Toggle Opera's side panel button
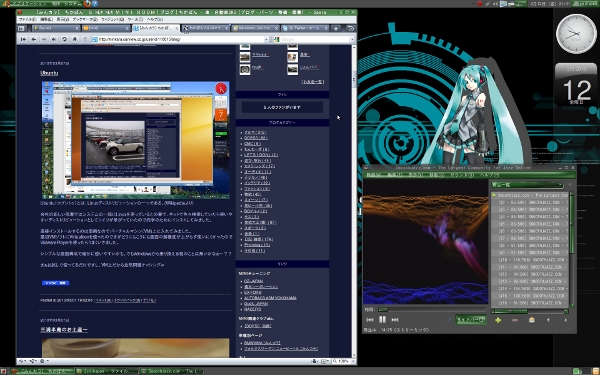 point(21,28)
